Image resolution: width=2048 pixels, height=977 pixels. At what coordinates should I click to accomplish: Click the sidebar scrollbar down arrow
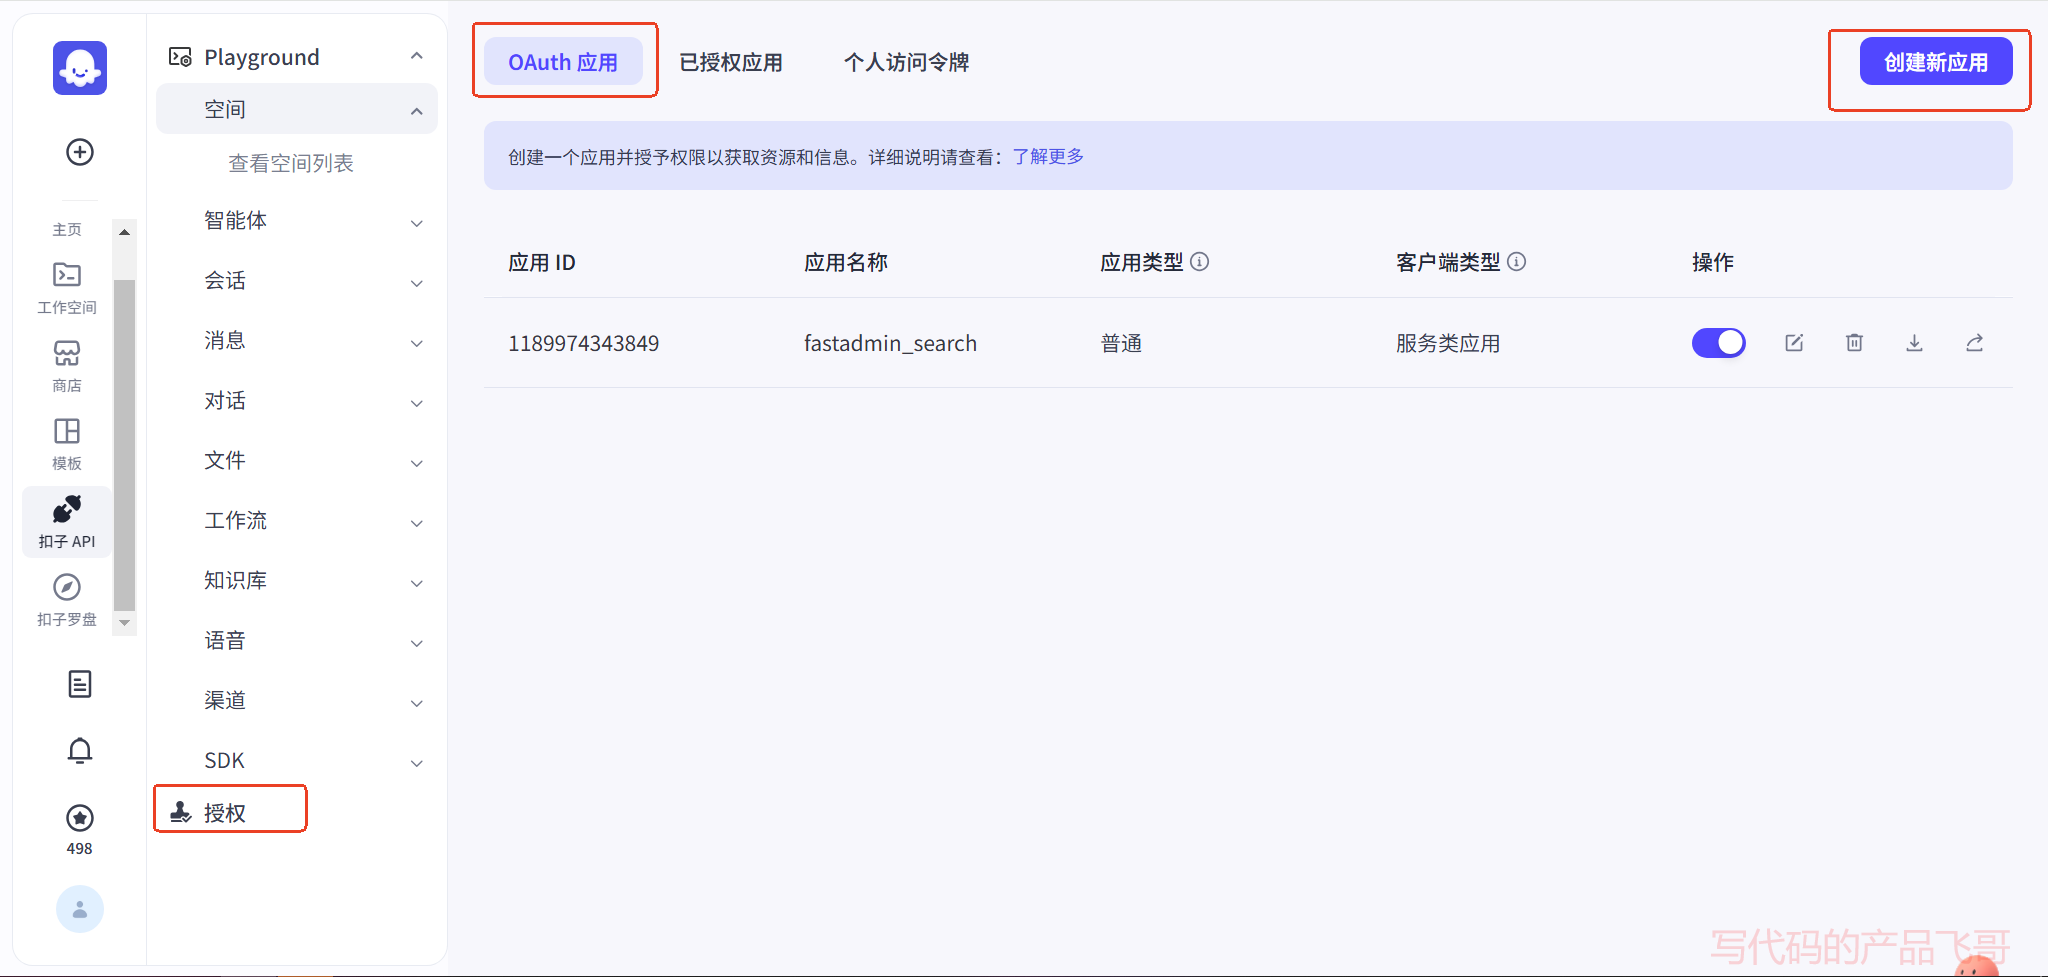124,622
